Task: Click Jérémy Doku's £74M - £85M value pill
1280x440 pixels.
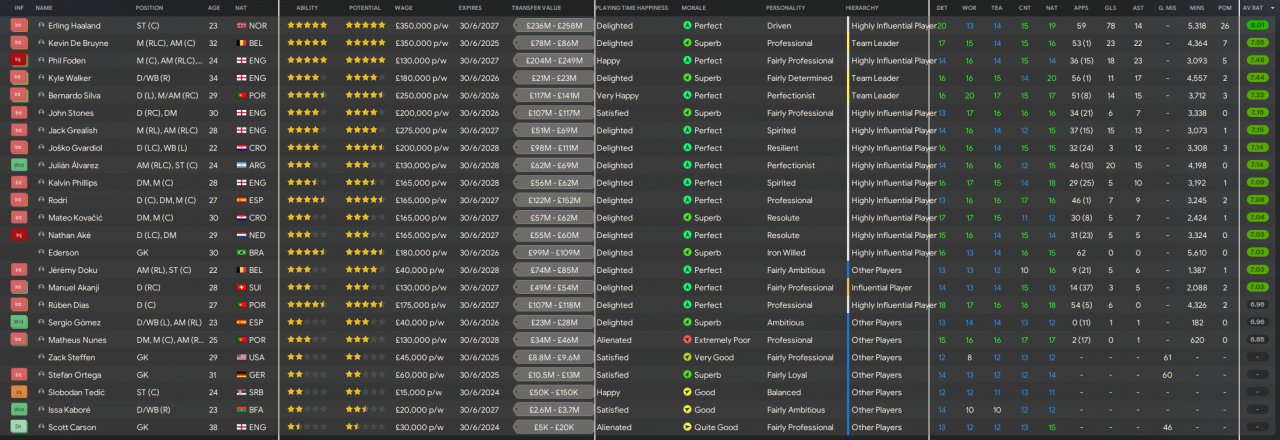Action: click(553, 270)
